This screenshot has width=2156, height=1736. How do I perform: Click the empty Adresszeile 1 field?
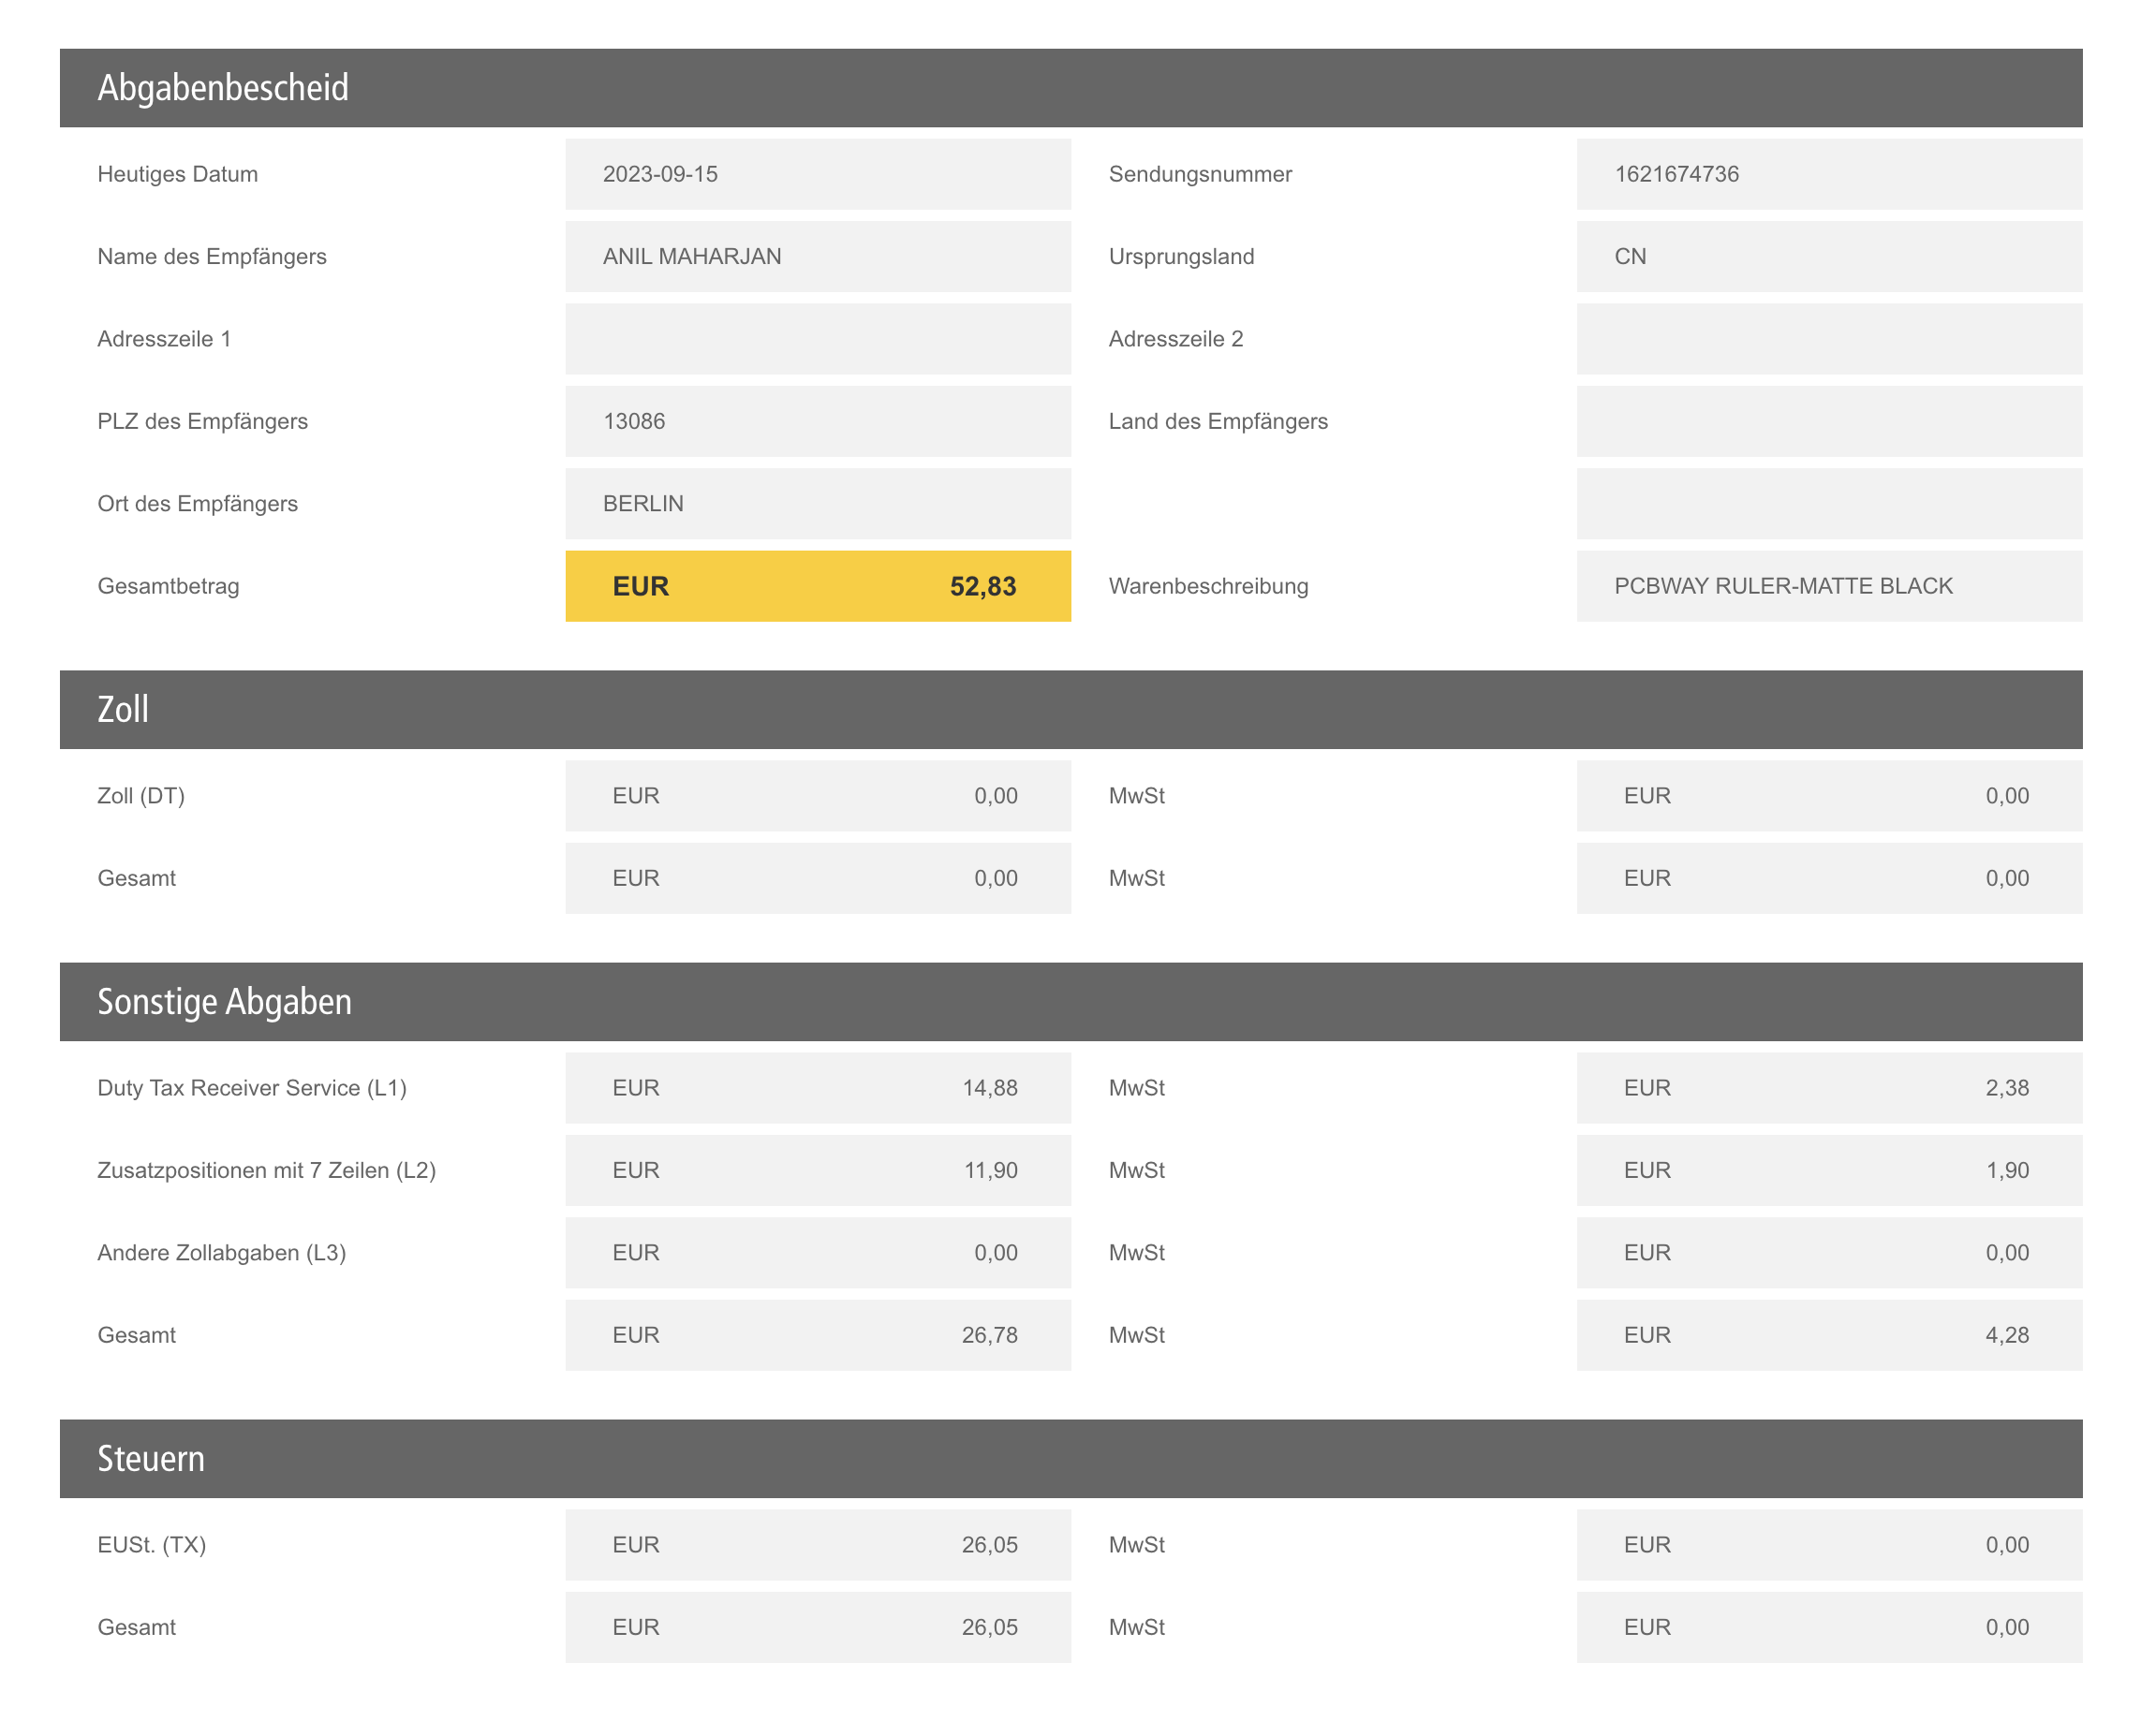[x=817, y=339]
